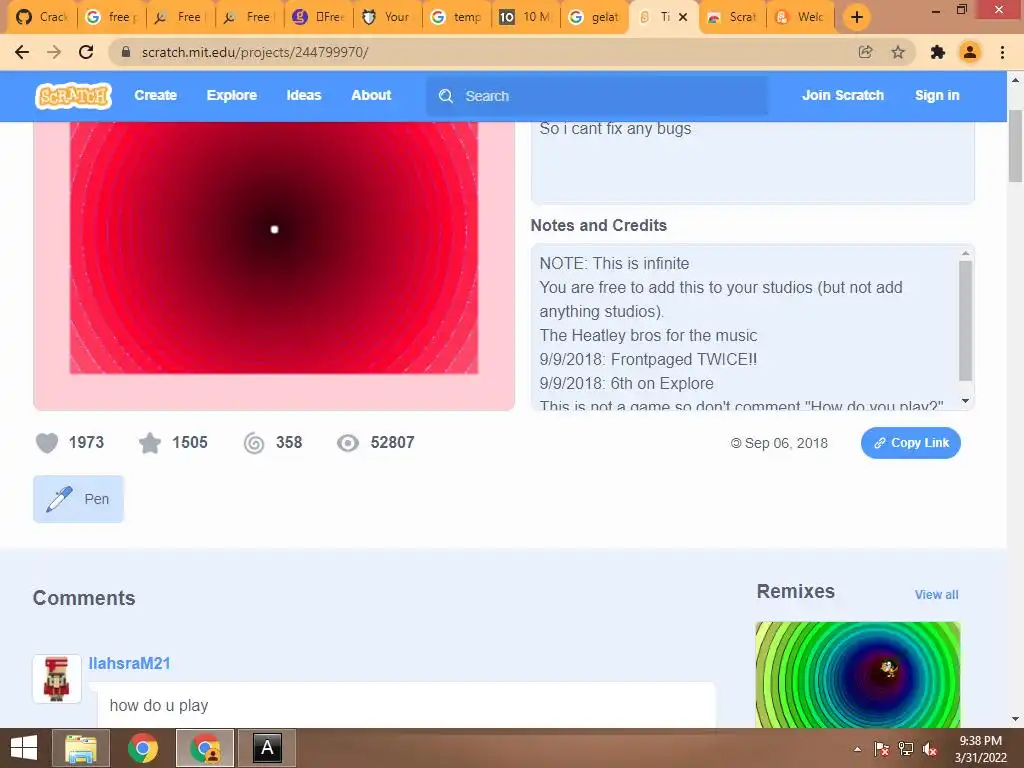Click the address bar URL
The image size is (1024, 768).
click(x=255, y=52)
